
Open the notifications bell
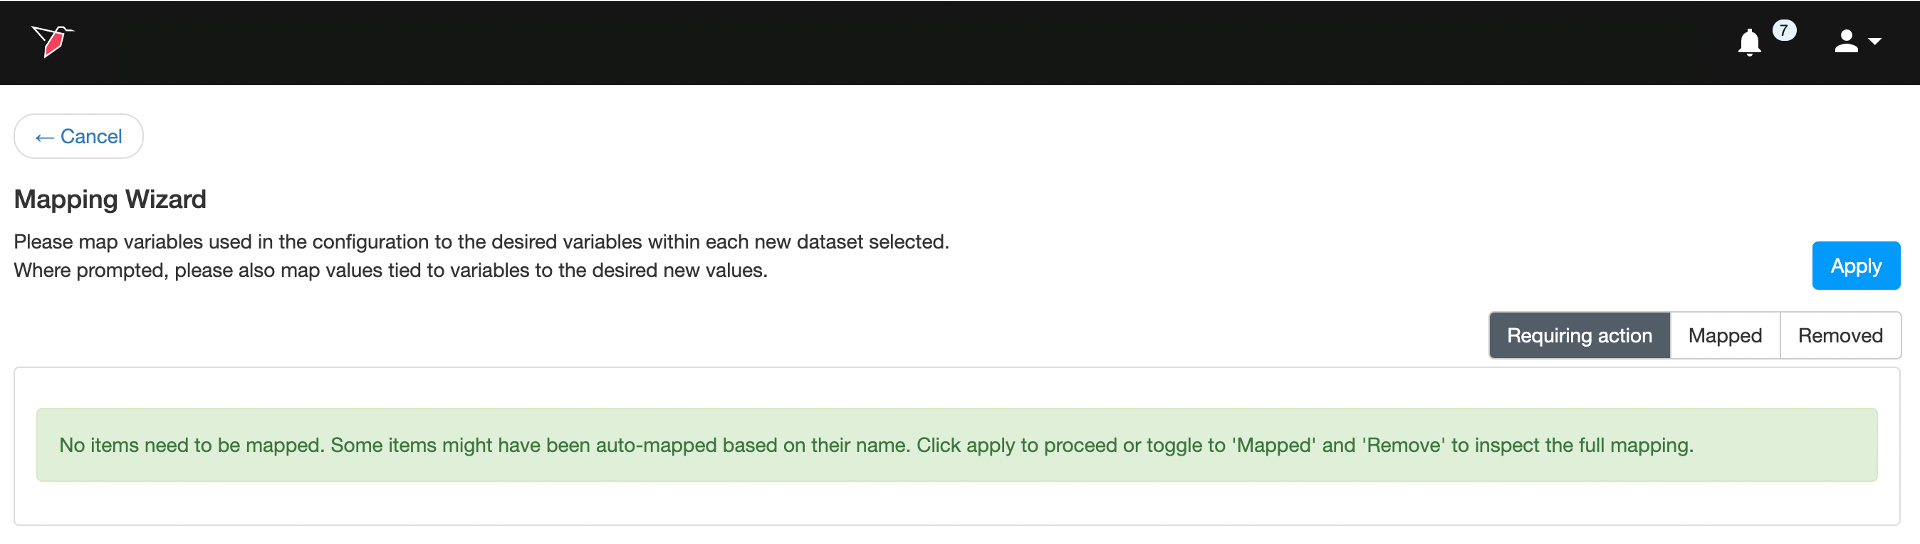pyautogui.click(x=1749, y=43)
